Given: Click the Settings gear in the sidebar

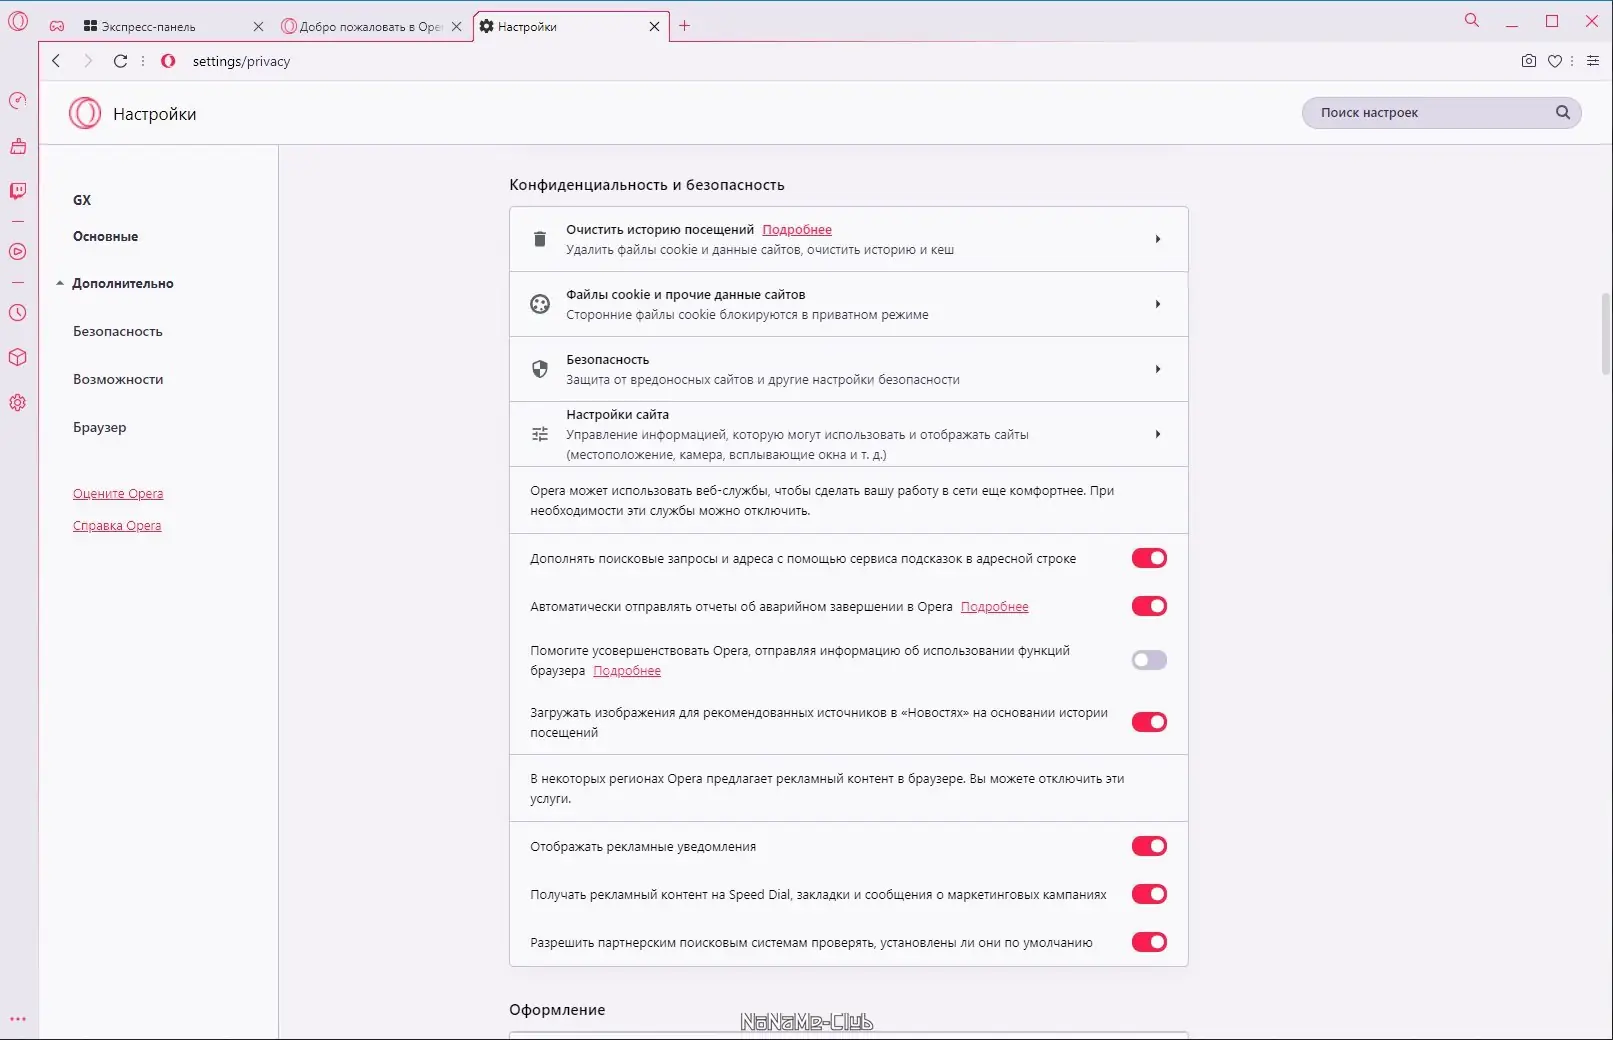Looking at the screenshot, I should [x=18, y=403].
